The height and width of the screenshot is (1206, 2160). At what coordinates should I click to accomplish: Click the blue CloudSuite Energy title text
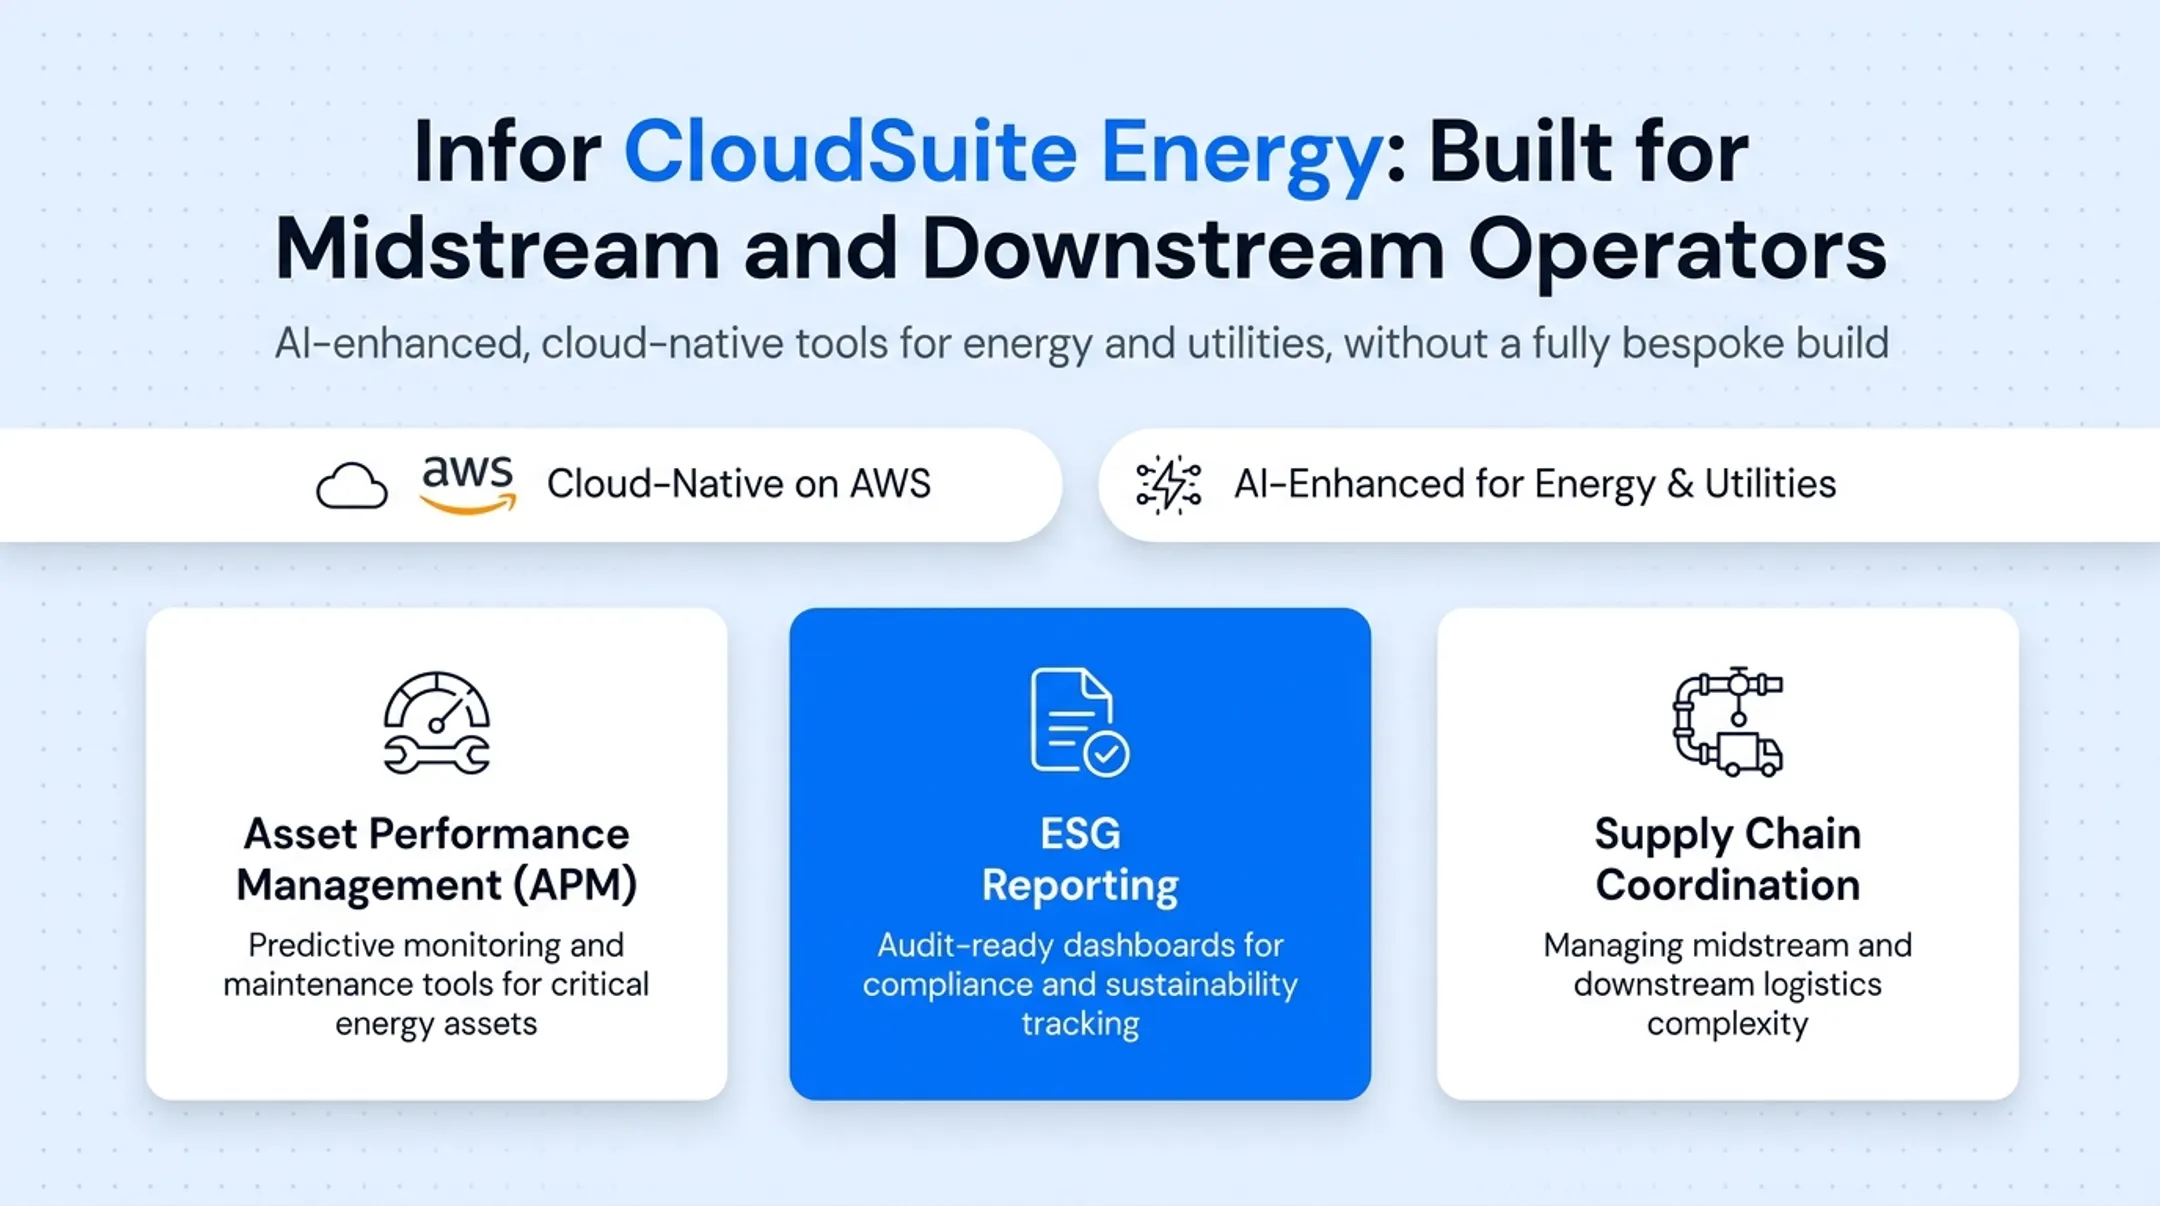tap(1002, 153)
